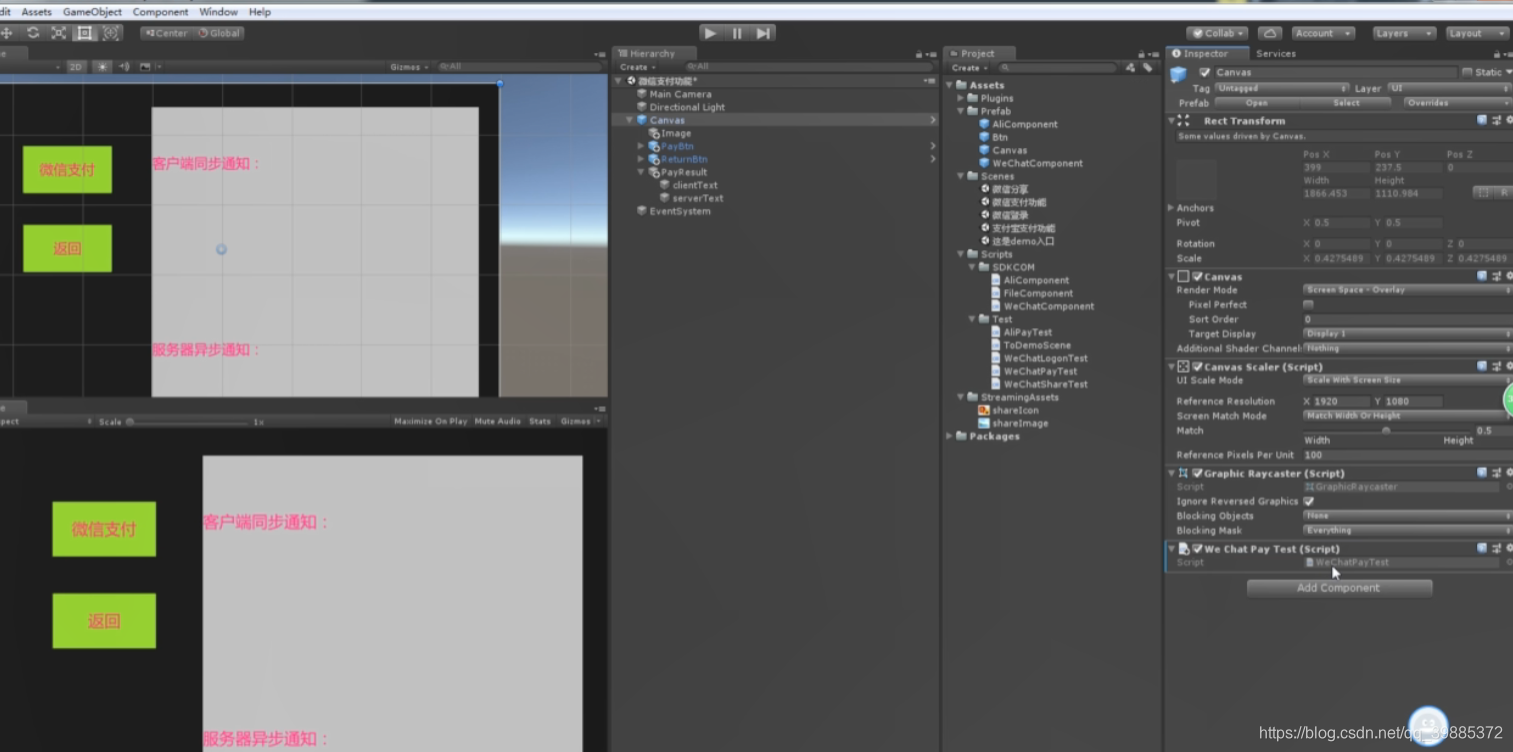The height and width of the screenshot is (752, 1513).
Task: Toggle Hierarchy panel lock icon
Action: pyautogui.click(x=919, y=54)
